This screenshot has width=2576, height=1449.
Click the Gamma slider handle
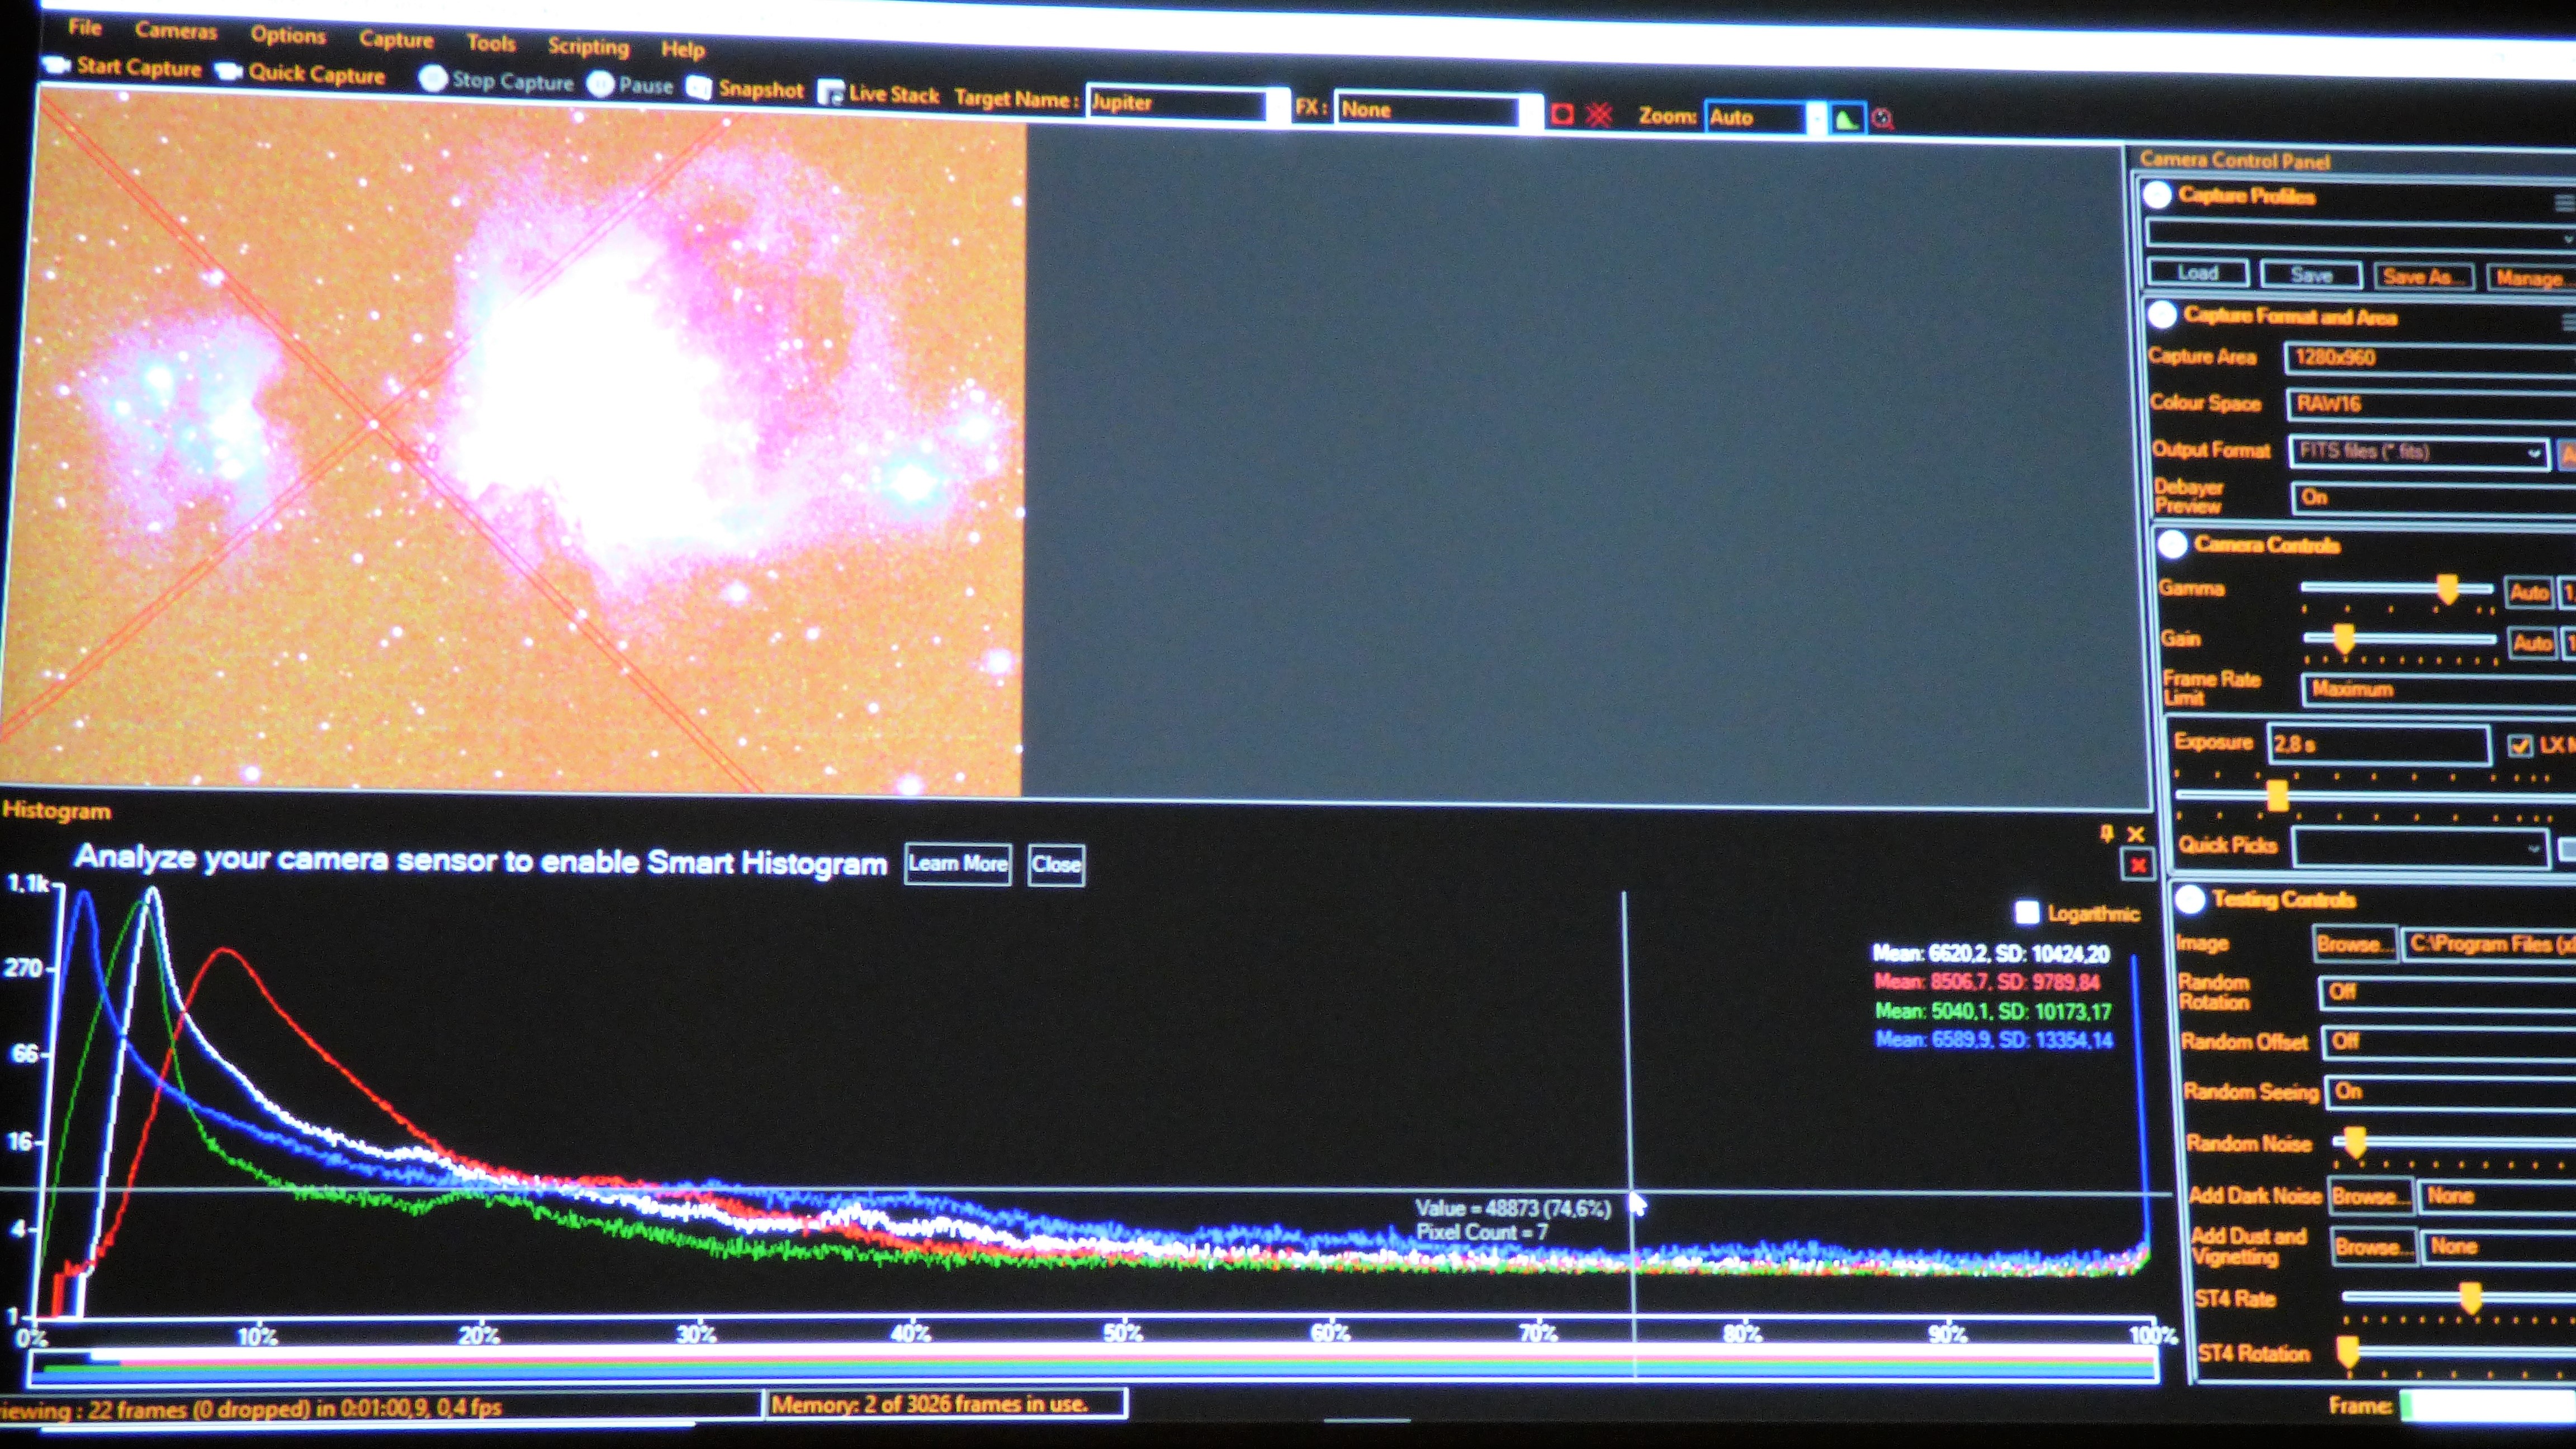[2447, 588]
